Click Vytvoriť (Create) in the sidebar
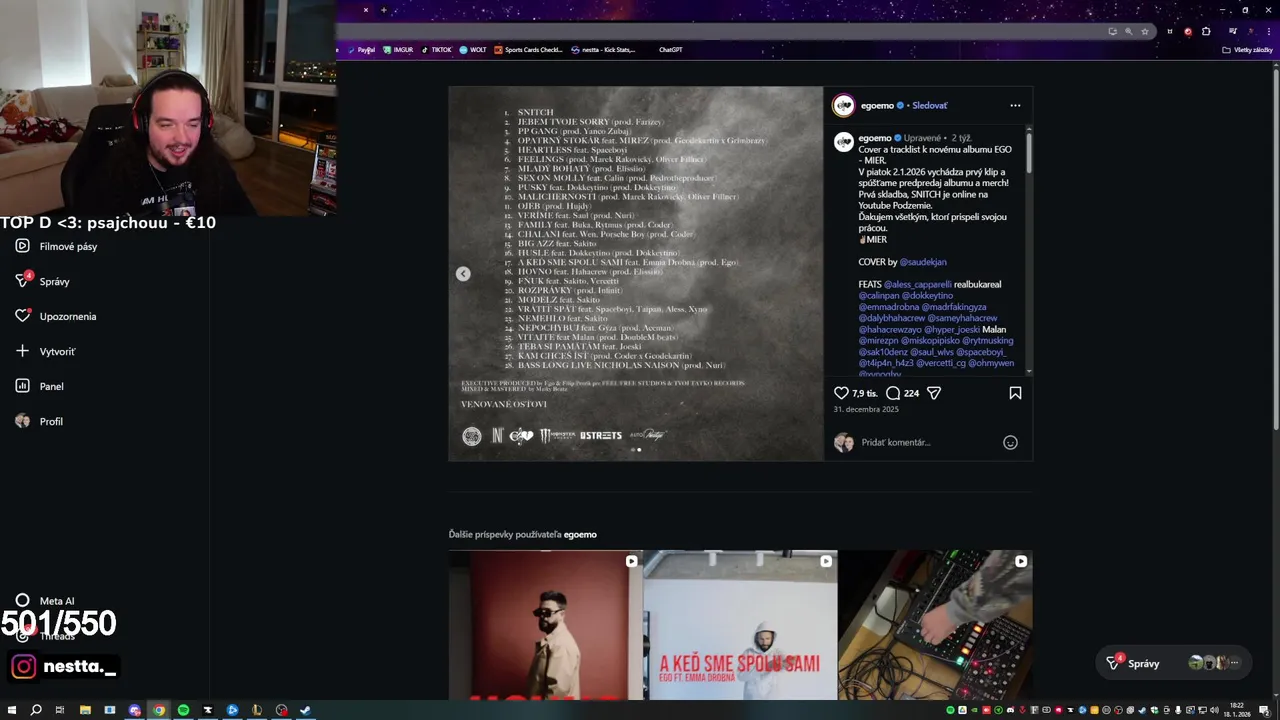 point(45,351)
